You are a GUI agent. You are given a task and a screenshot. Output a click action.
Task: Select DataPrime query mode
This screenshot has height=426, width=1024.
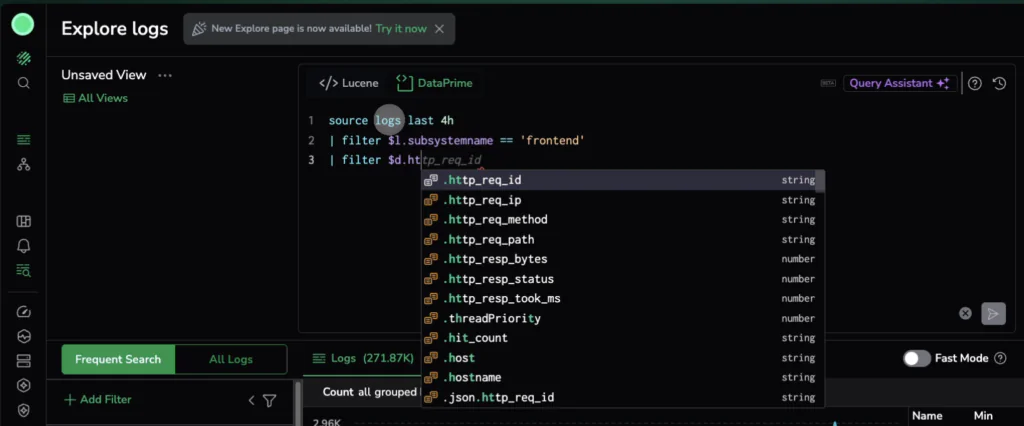pos(434,83)
